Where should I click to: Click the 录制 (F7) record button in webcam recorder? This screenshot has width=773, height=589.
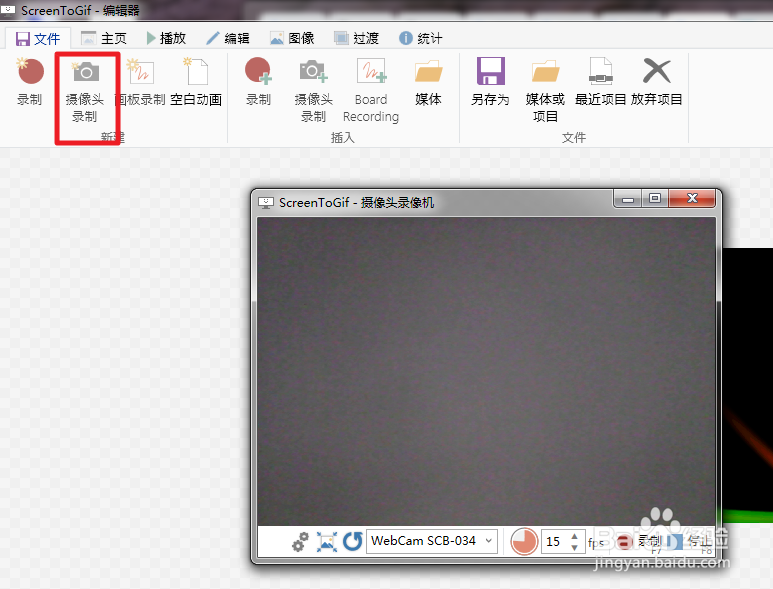click(639, 542)
